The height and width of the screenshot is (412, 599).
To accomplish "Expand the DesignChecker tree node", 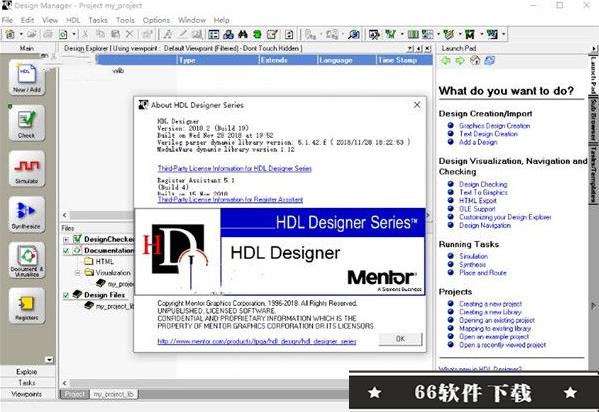I will click(x=66, y=240).
